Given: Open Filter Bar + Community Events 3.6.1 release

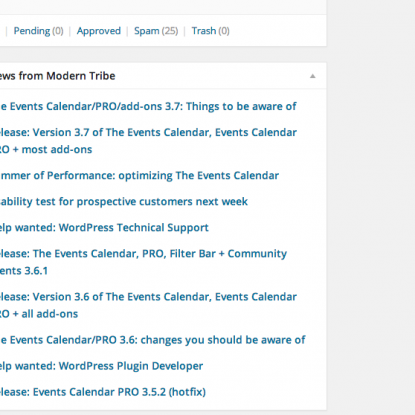Looking at the screenshot, I should click(x=143, y=262).
